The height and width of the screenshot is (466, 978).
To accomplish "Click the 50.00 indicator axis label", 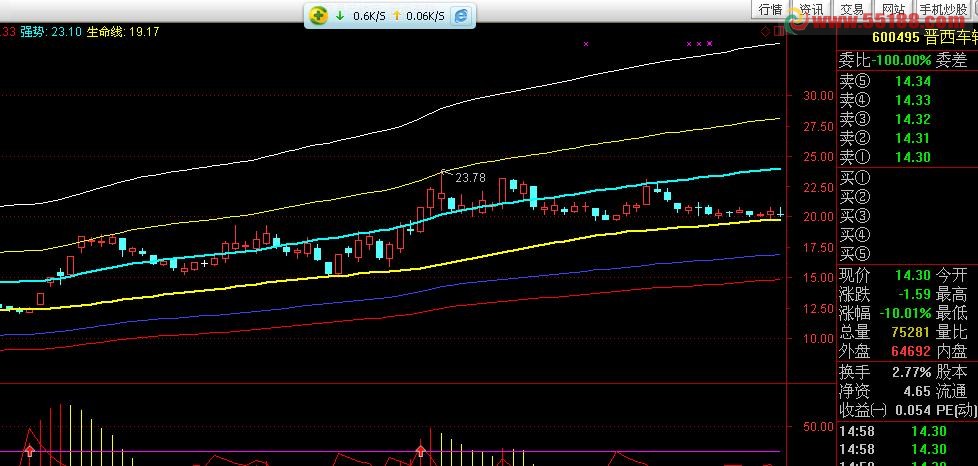I will pyautogui.click(x=818, y=427).
